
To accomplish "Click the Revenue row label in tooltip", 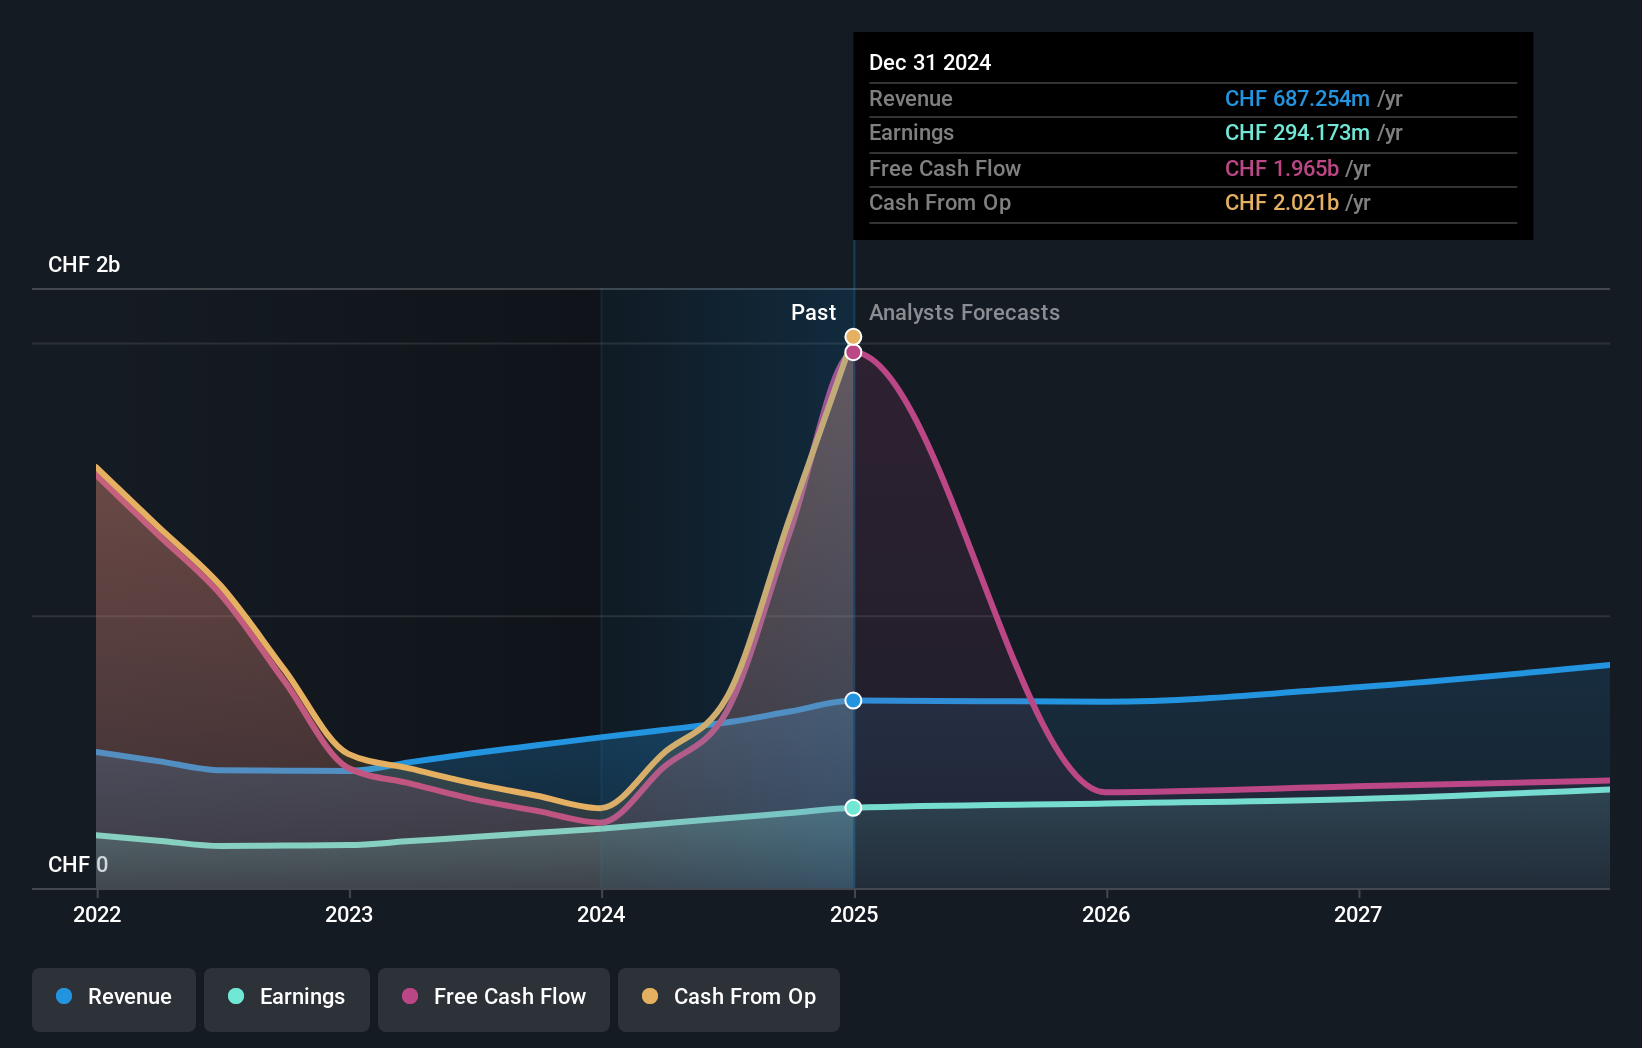I will click(x=910, y=98).
